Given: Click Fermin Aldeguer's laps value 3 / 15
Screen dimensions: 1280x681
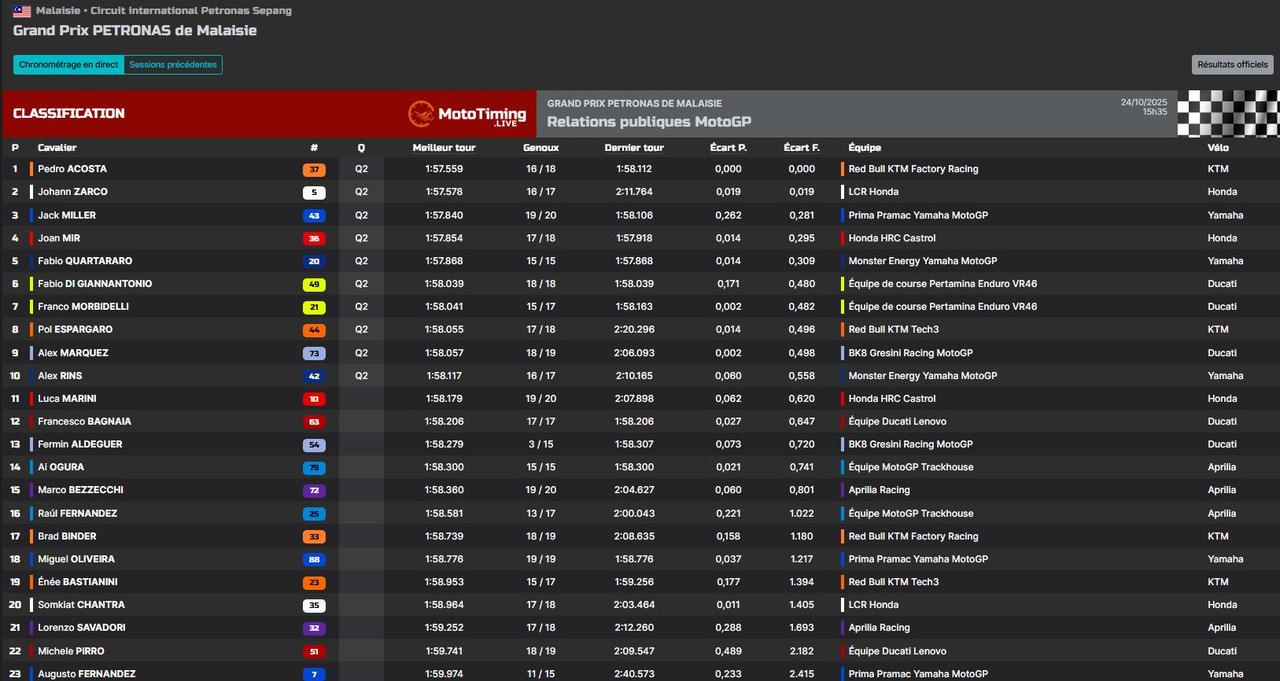Looking at the screenshot, I should [x=541, y=445].
